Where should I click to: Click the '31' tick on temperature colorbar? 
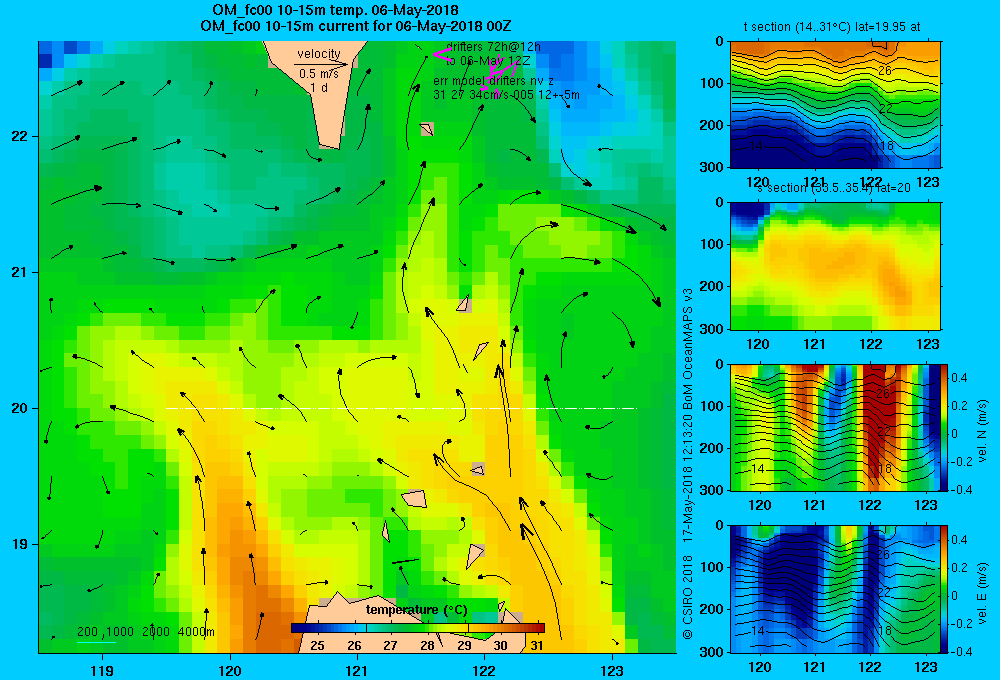[537, 646]
